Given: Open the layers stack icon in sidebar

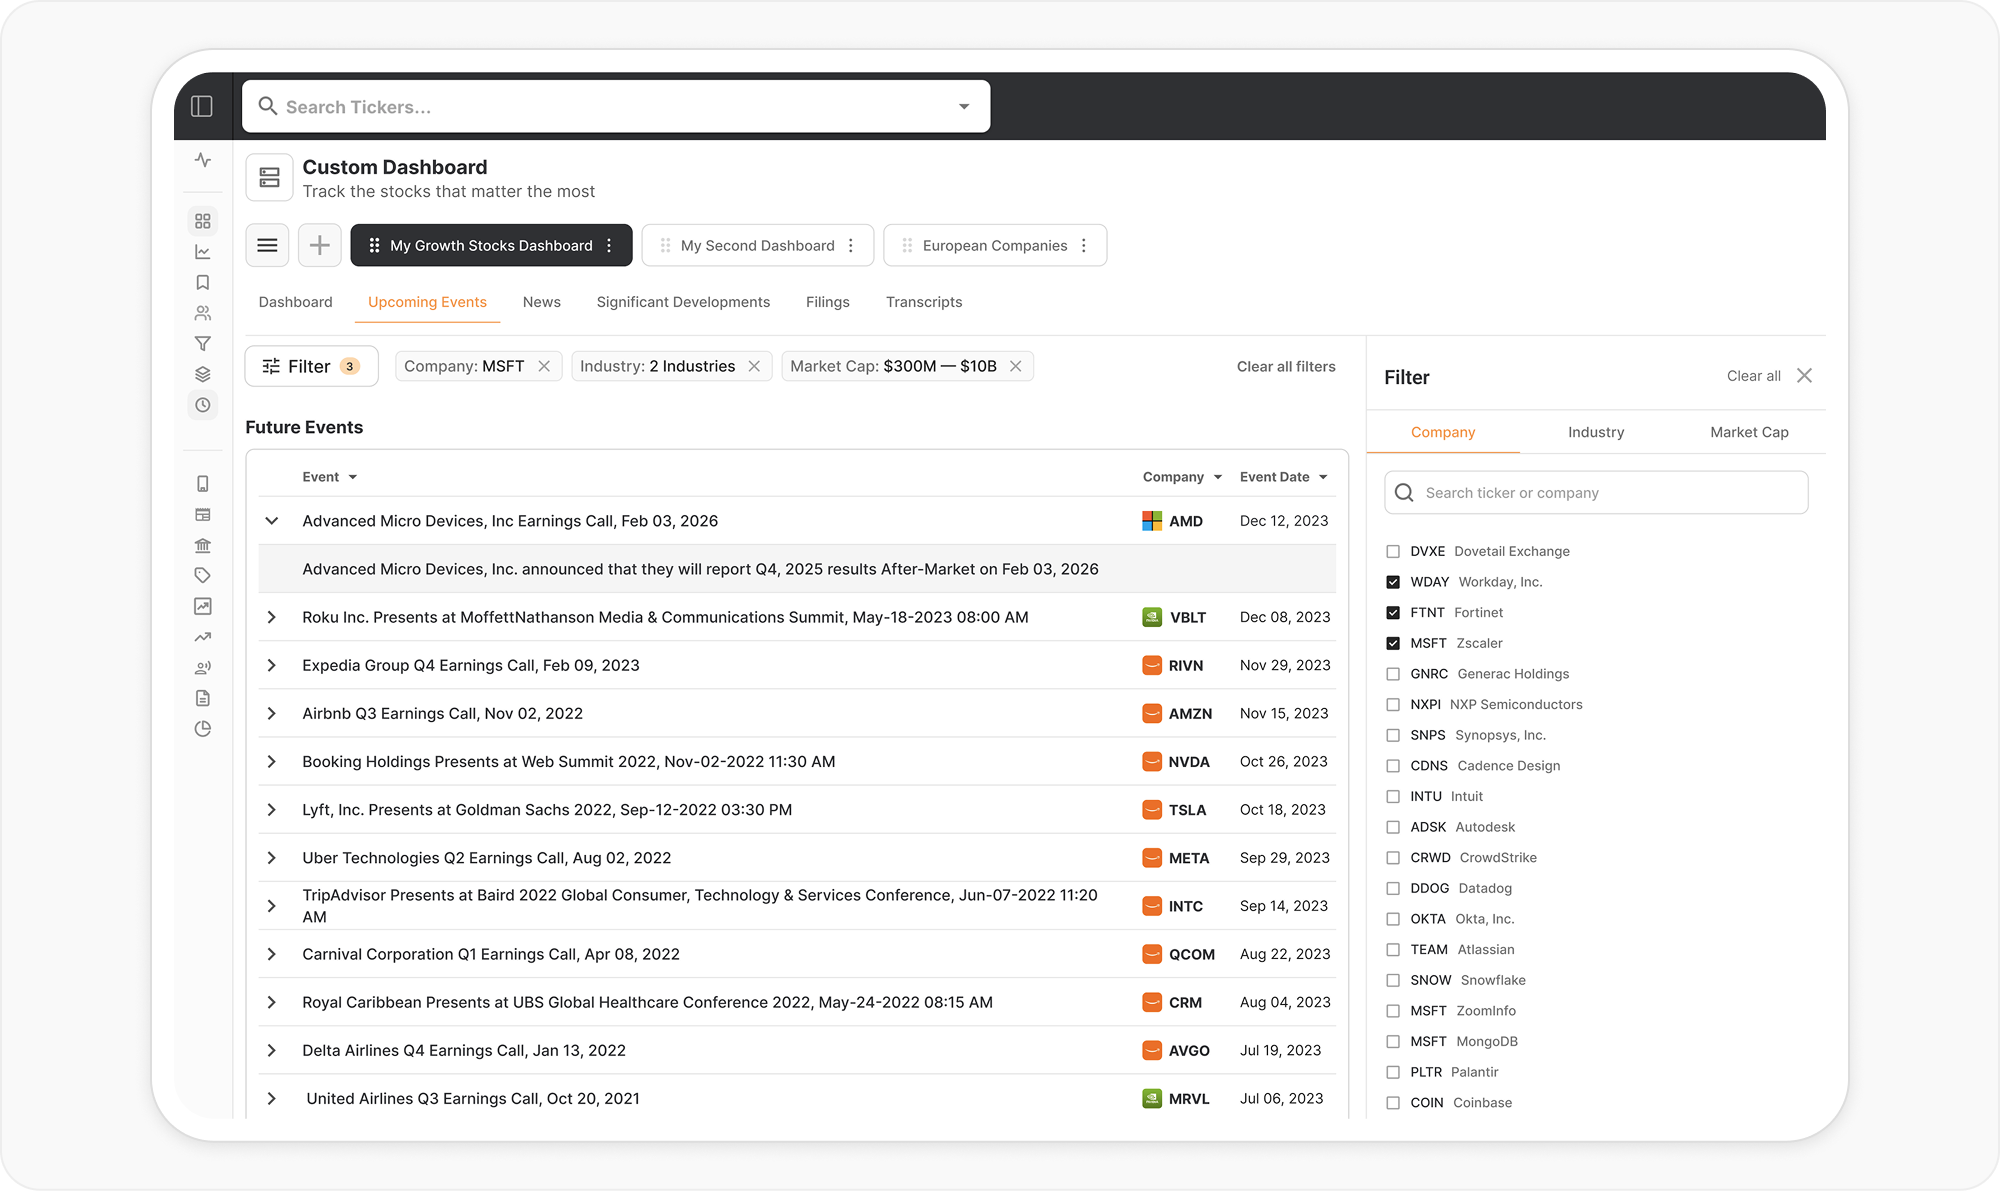Looking at the screenshot, I should (203, 374).
